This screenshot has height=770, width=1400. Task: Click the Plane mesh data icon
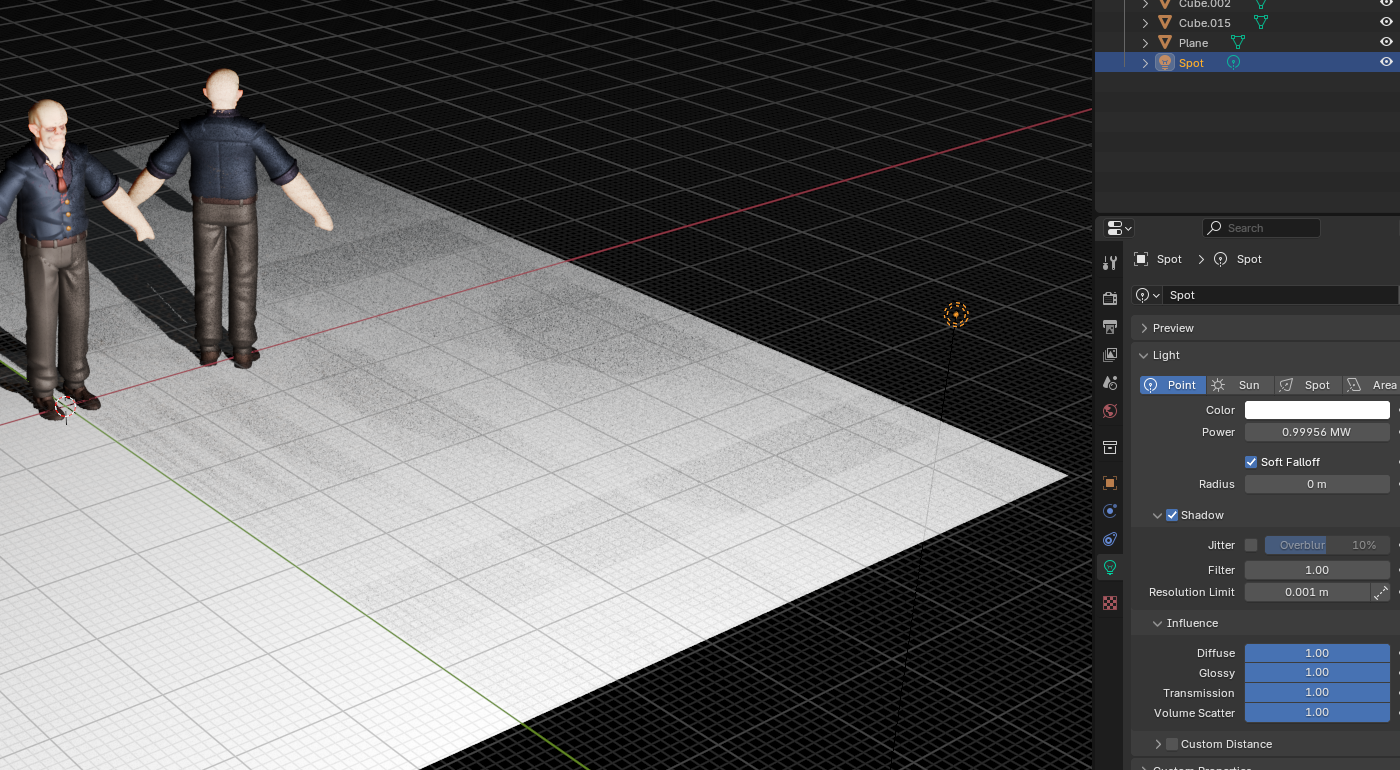click(1238, 42)
